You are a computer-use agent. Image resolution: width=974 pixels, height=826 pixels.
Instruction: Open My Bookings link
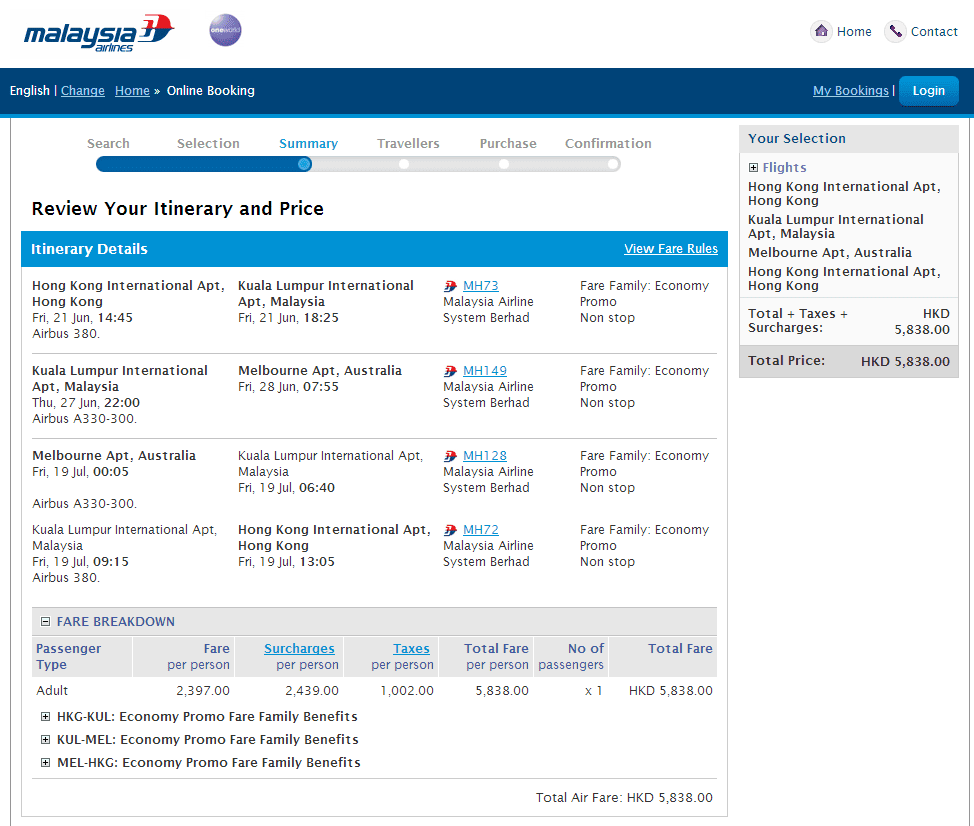click(x=850, y=91)
